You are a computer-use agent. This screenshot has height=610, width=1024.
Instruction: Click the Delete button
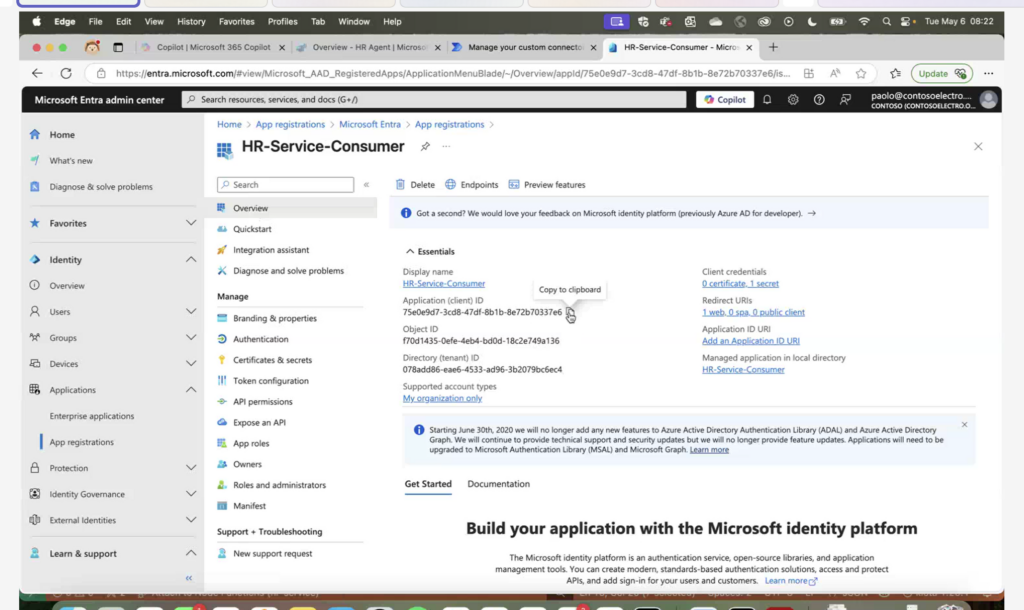tap(415, 185)
